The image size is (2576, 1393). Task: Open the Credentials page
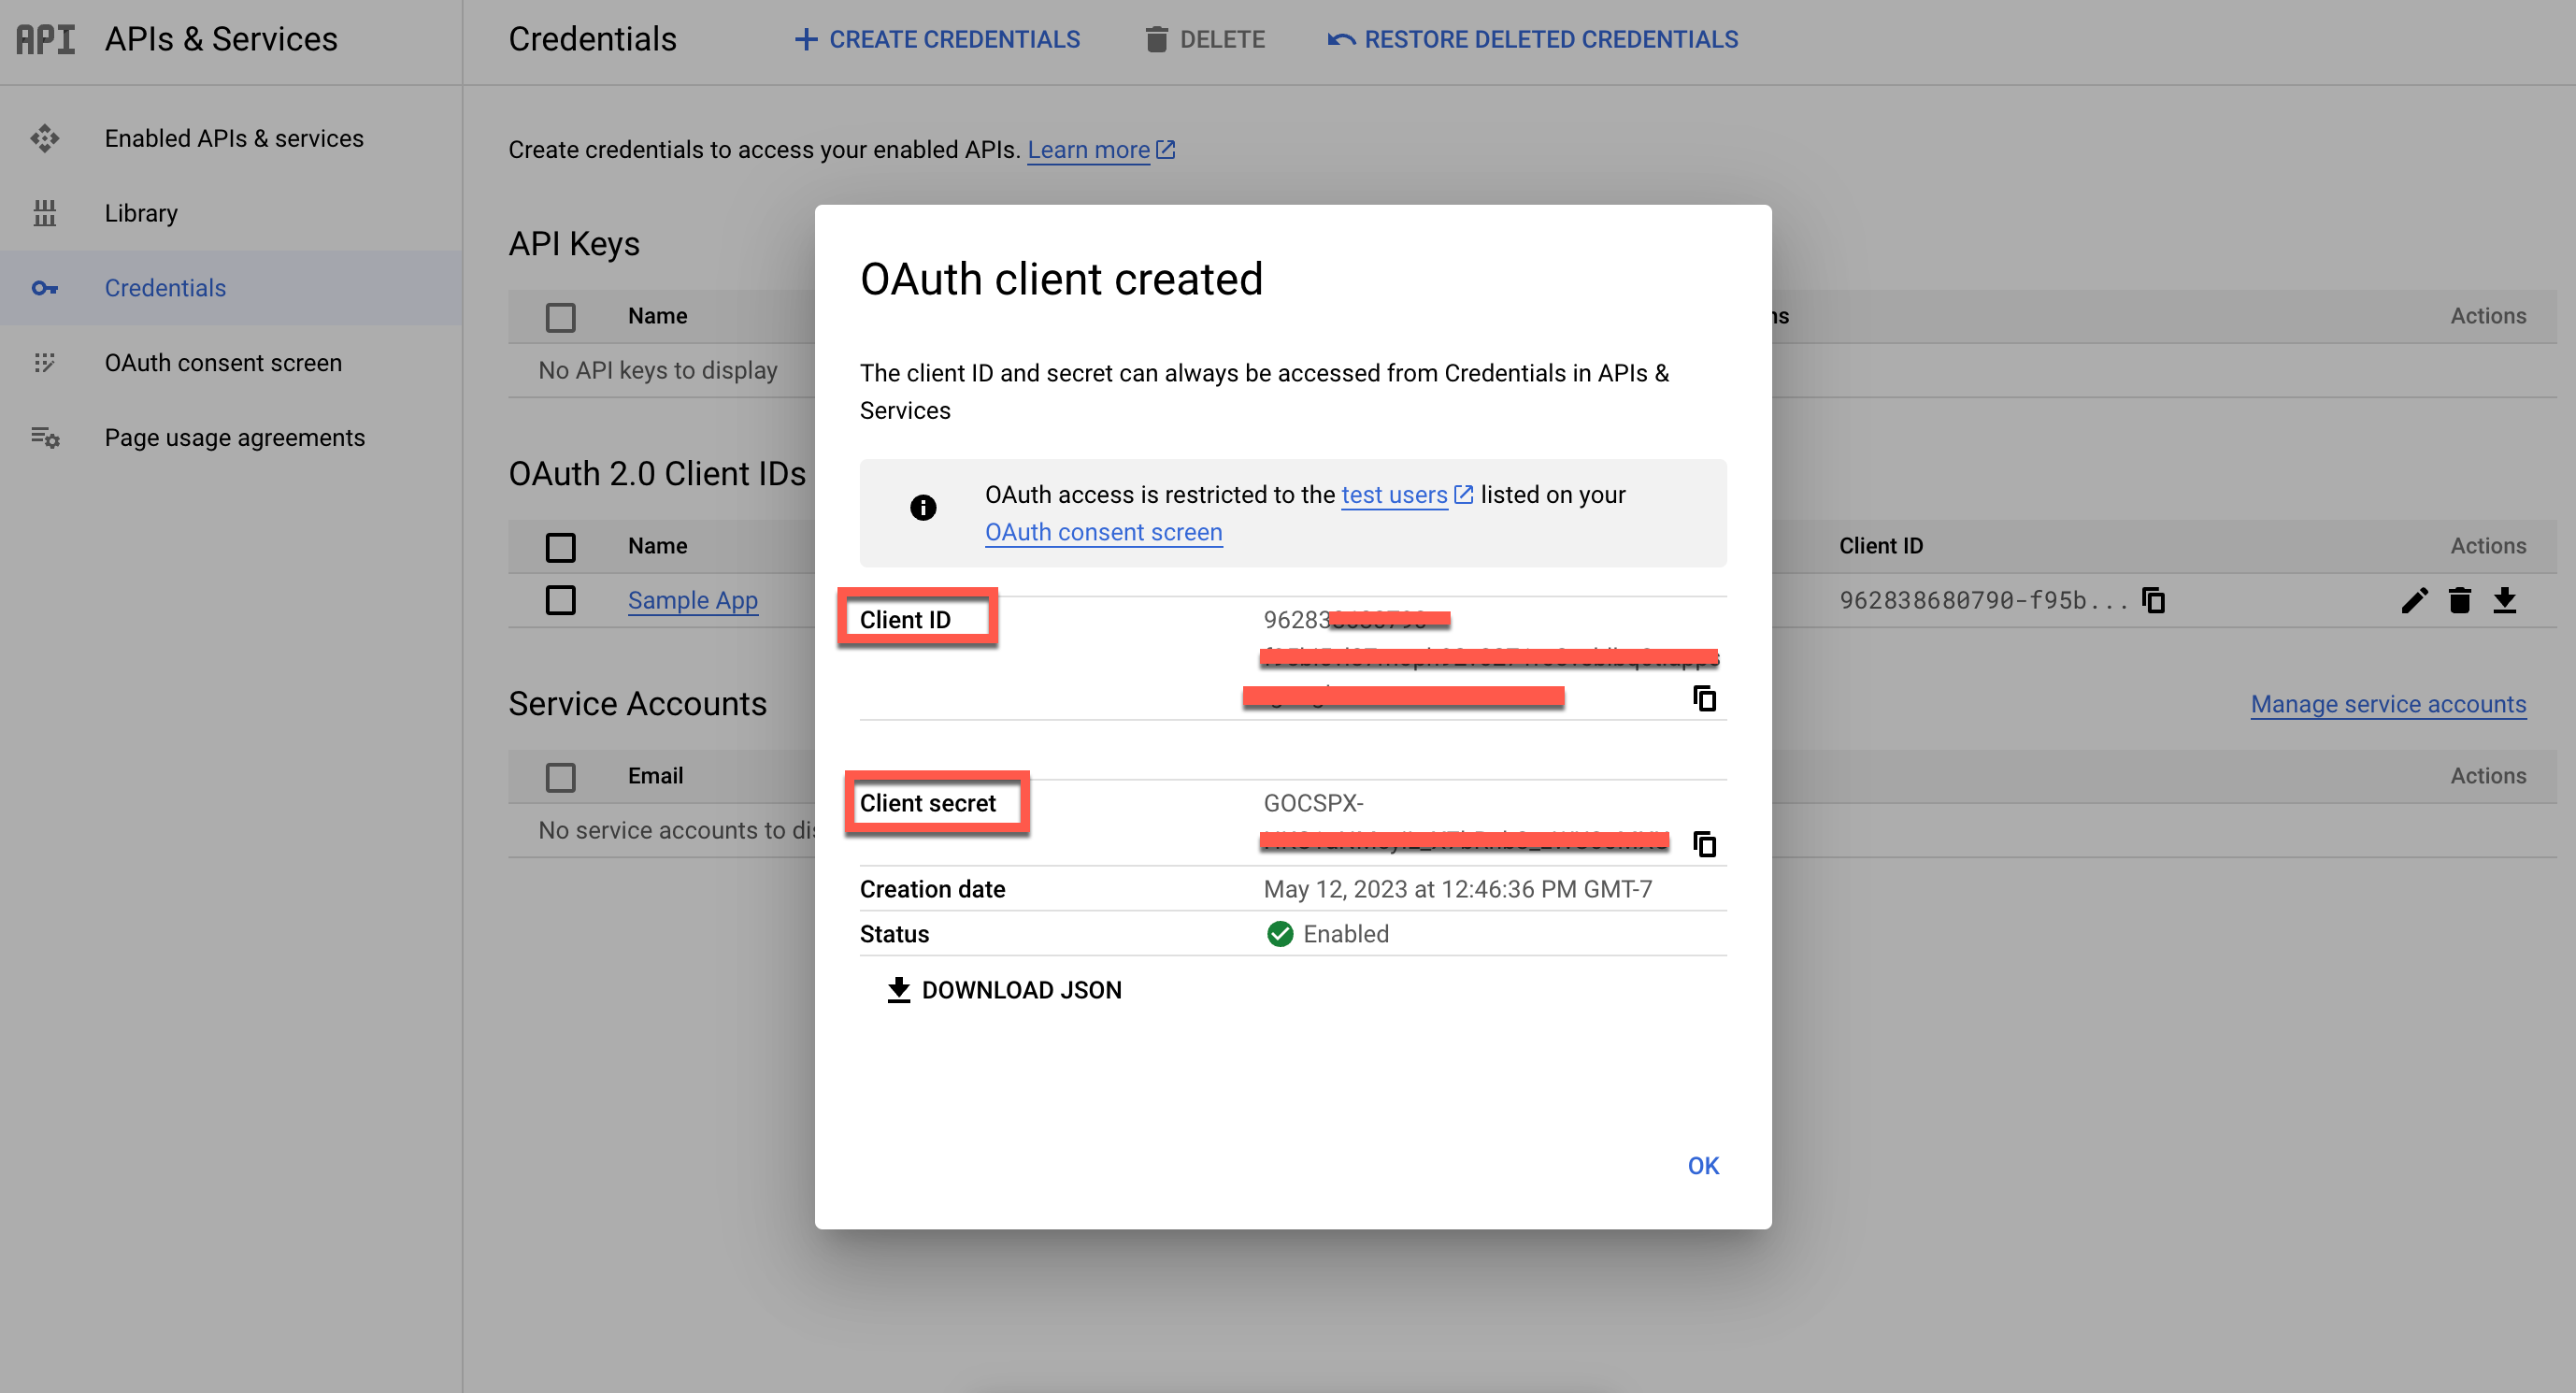(x=166, y=288)
